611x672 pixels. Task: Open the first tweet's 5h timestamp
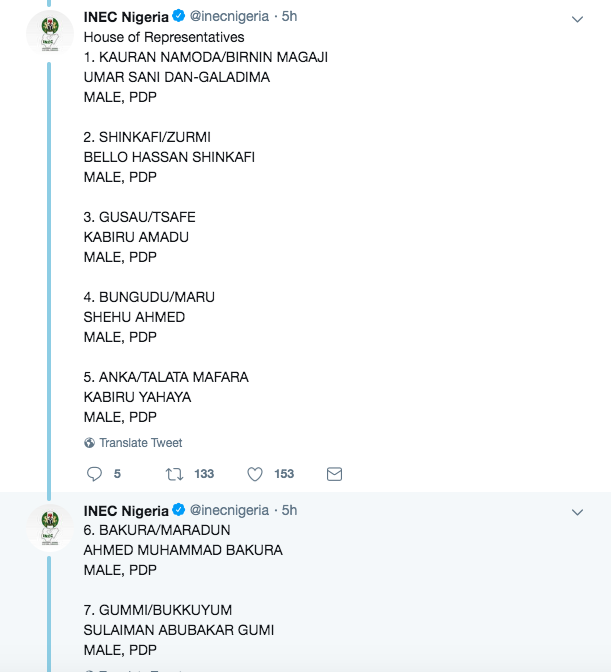289,16
